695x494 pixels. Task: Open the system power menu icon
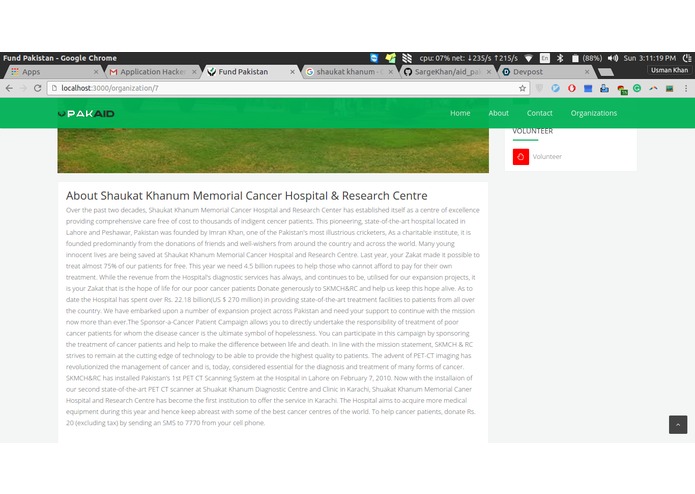[687, 58]
